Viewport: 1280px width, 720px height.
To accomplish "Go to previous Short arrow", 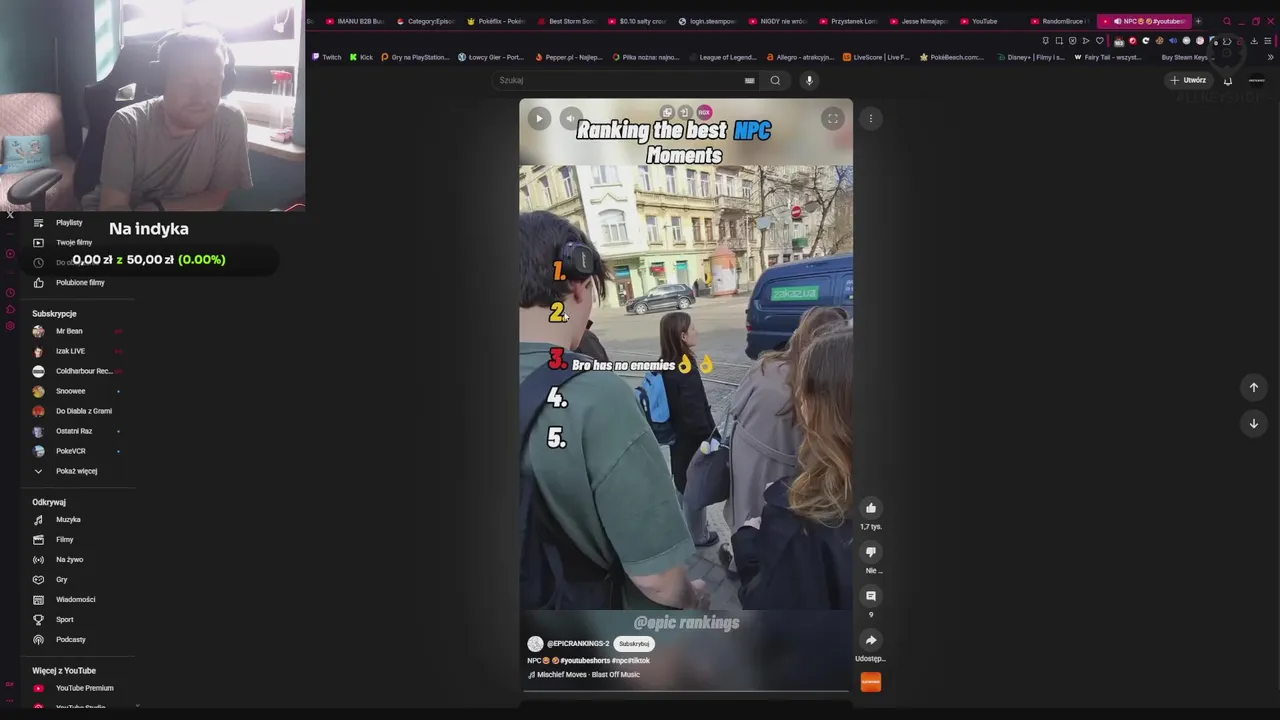I will coord(1253,387).
